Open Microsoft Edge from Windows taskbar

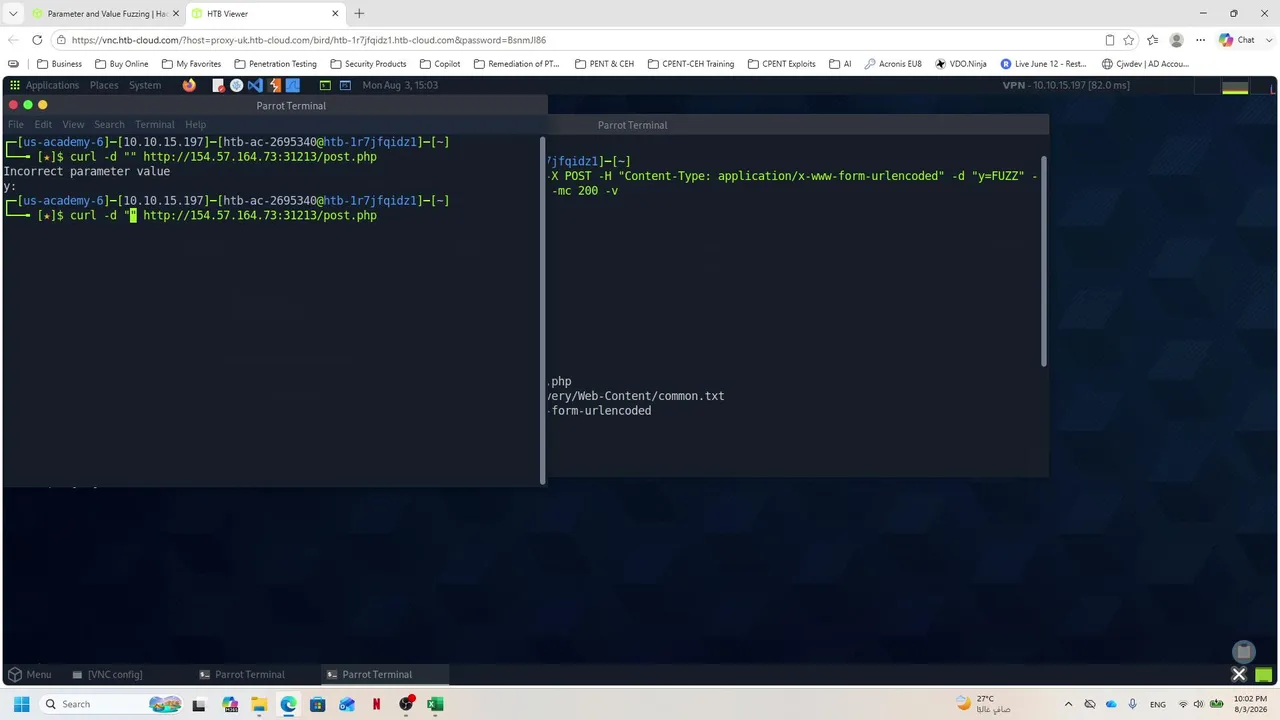pyautogui.click(x=288, y=704)
